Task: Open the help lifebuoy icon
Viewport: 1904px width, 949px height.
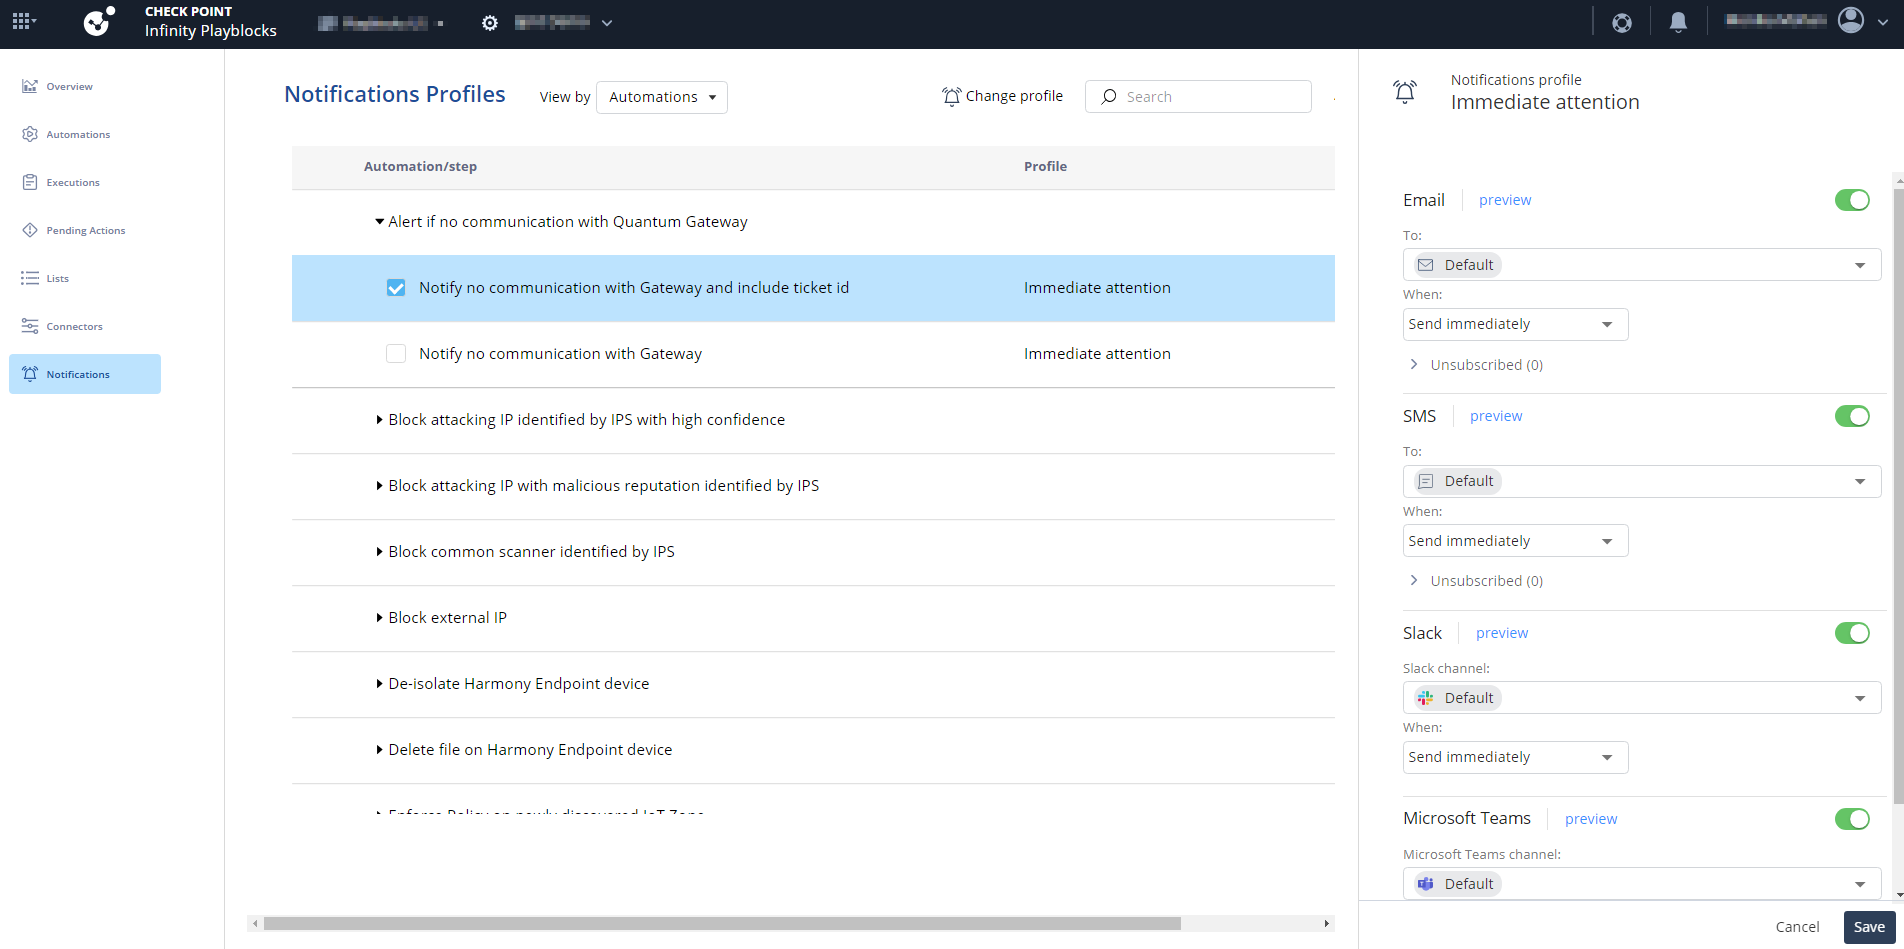Action: 1622,22
